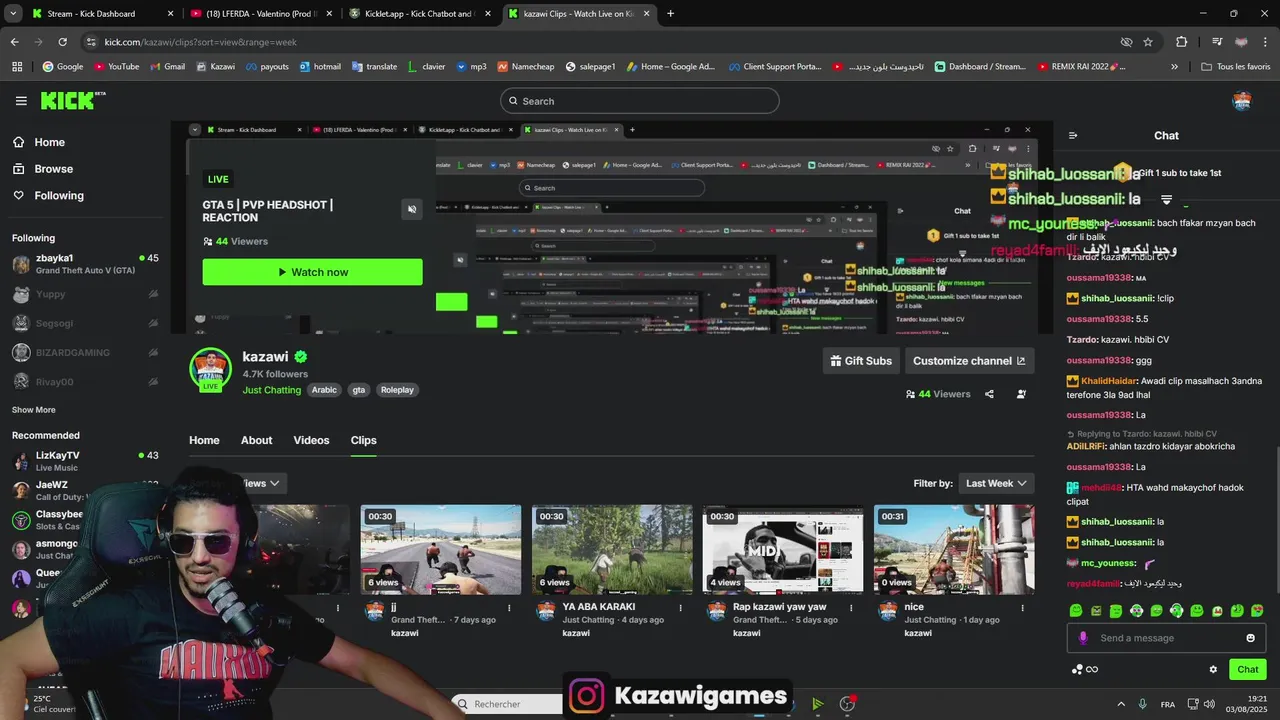This screenshot has height=720, width=1280.
Task: Collapse the chat panel with arrow icon
Action: [1073, 135]
